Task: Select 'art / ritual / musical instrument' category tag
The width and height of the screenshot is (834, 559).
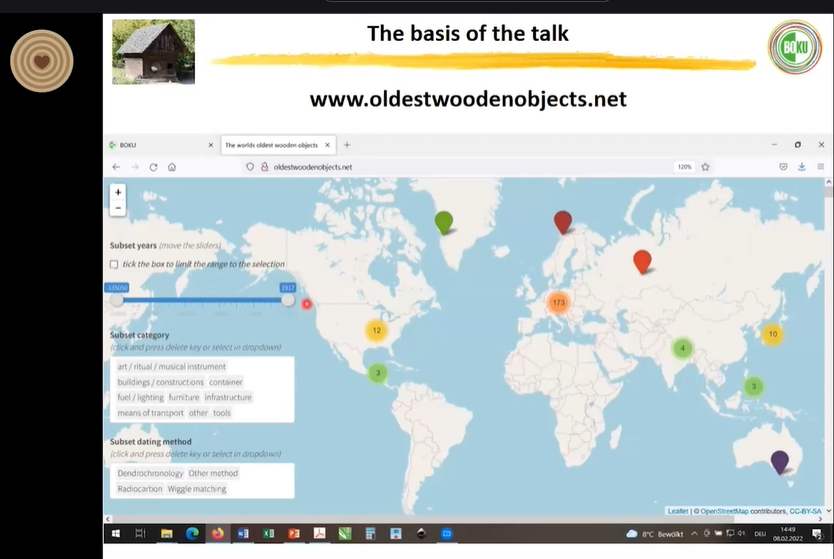Action: 171,366
